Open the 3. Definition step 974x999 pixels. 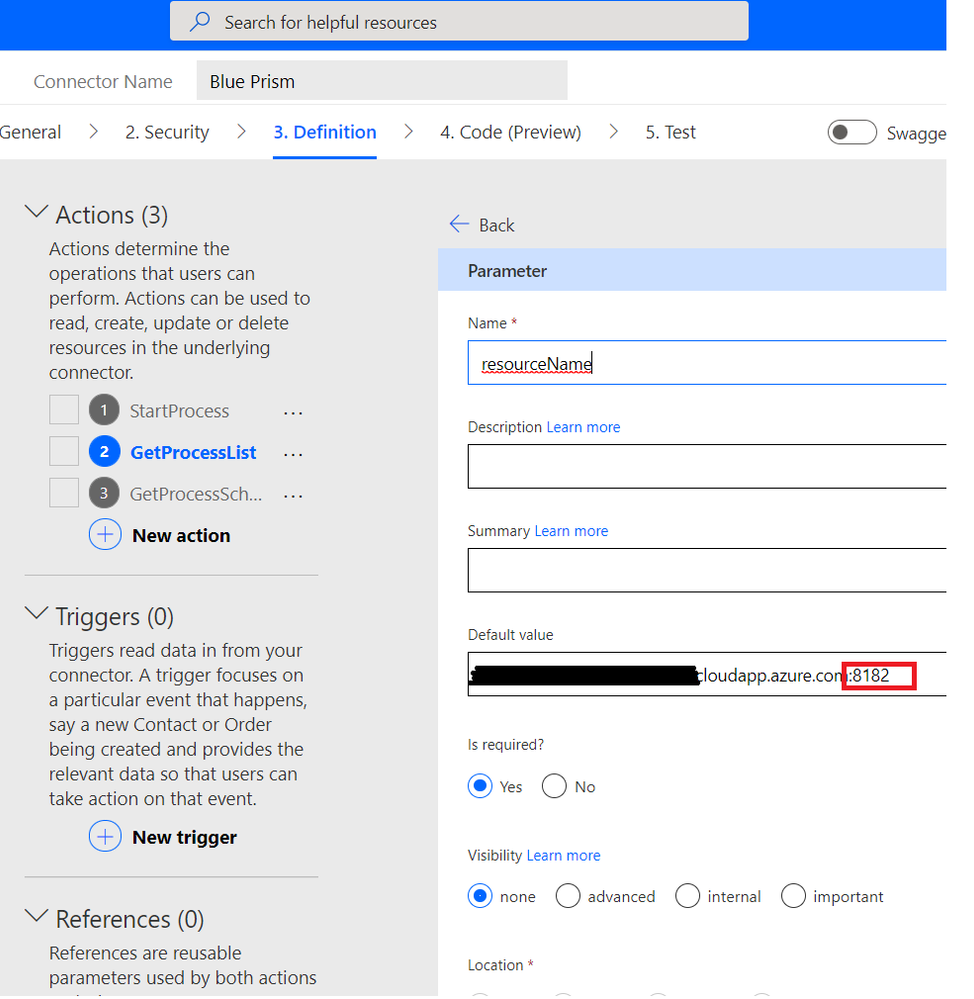tap(325, 132)
